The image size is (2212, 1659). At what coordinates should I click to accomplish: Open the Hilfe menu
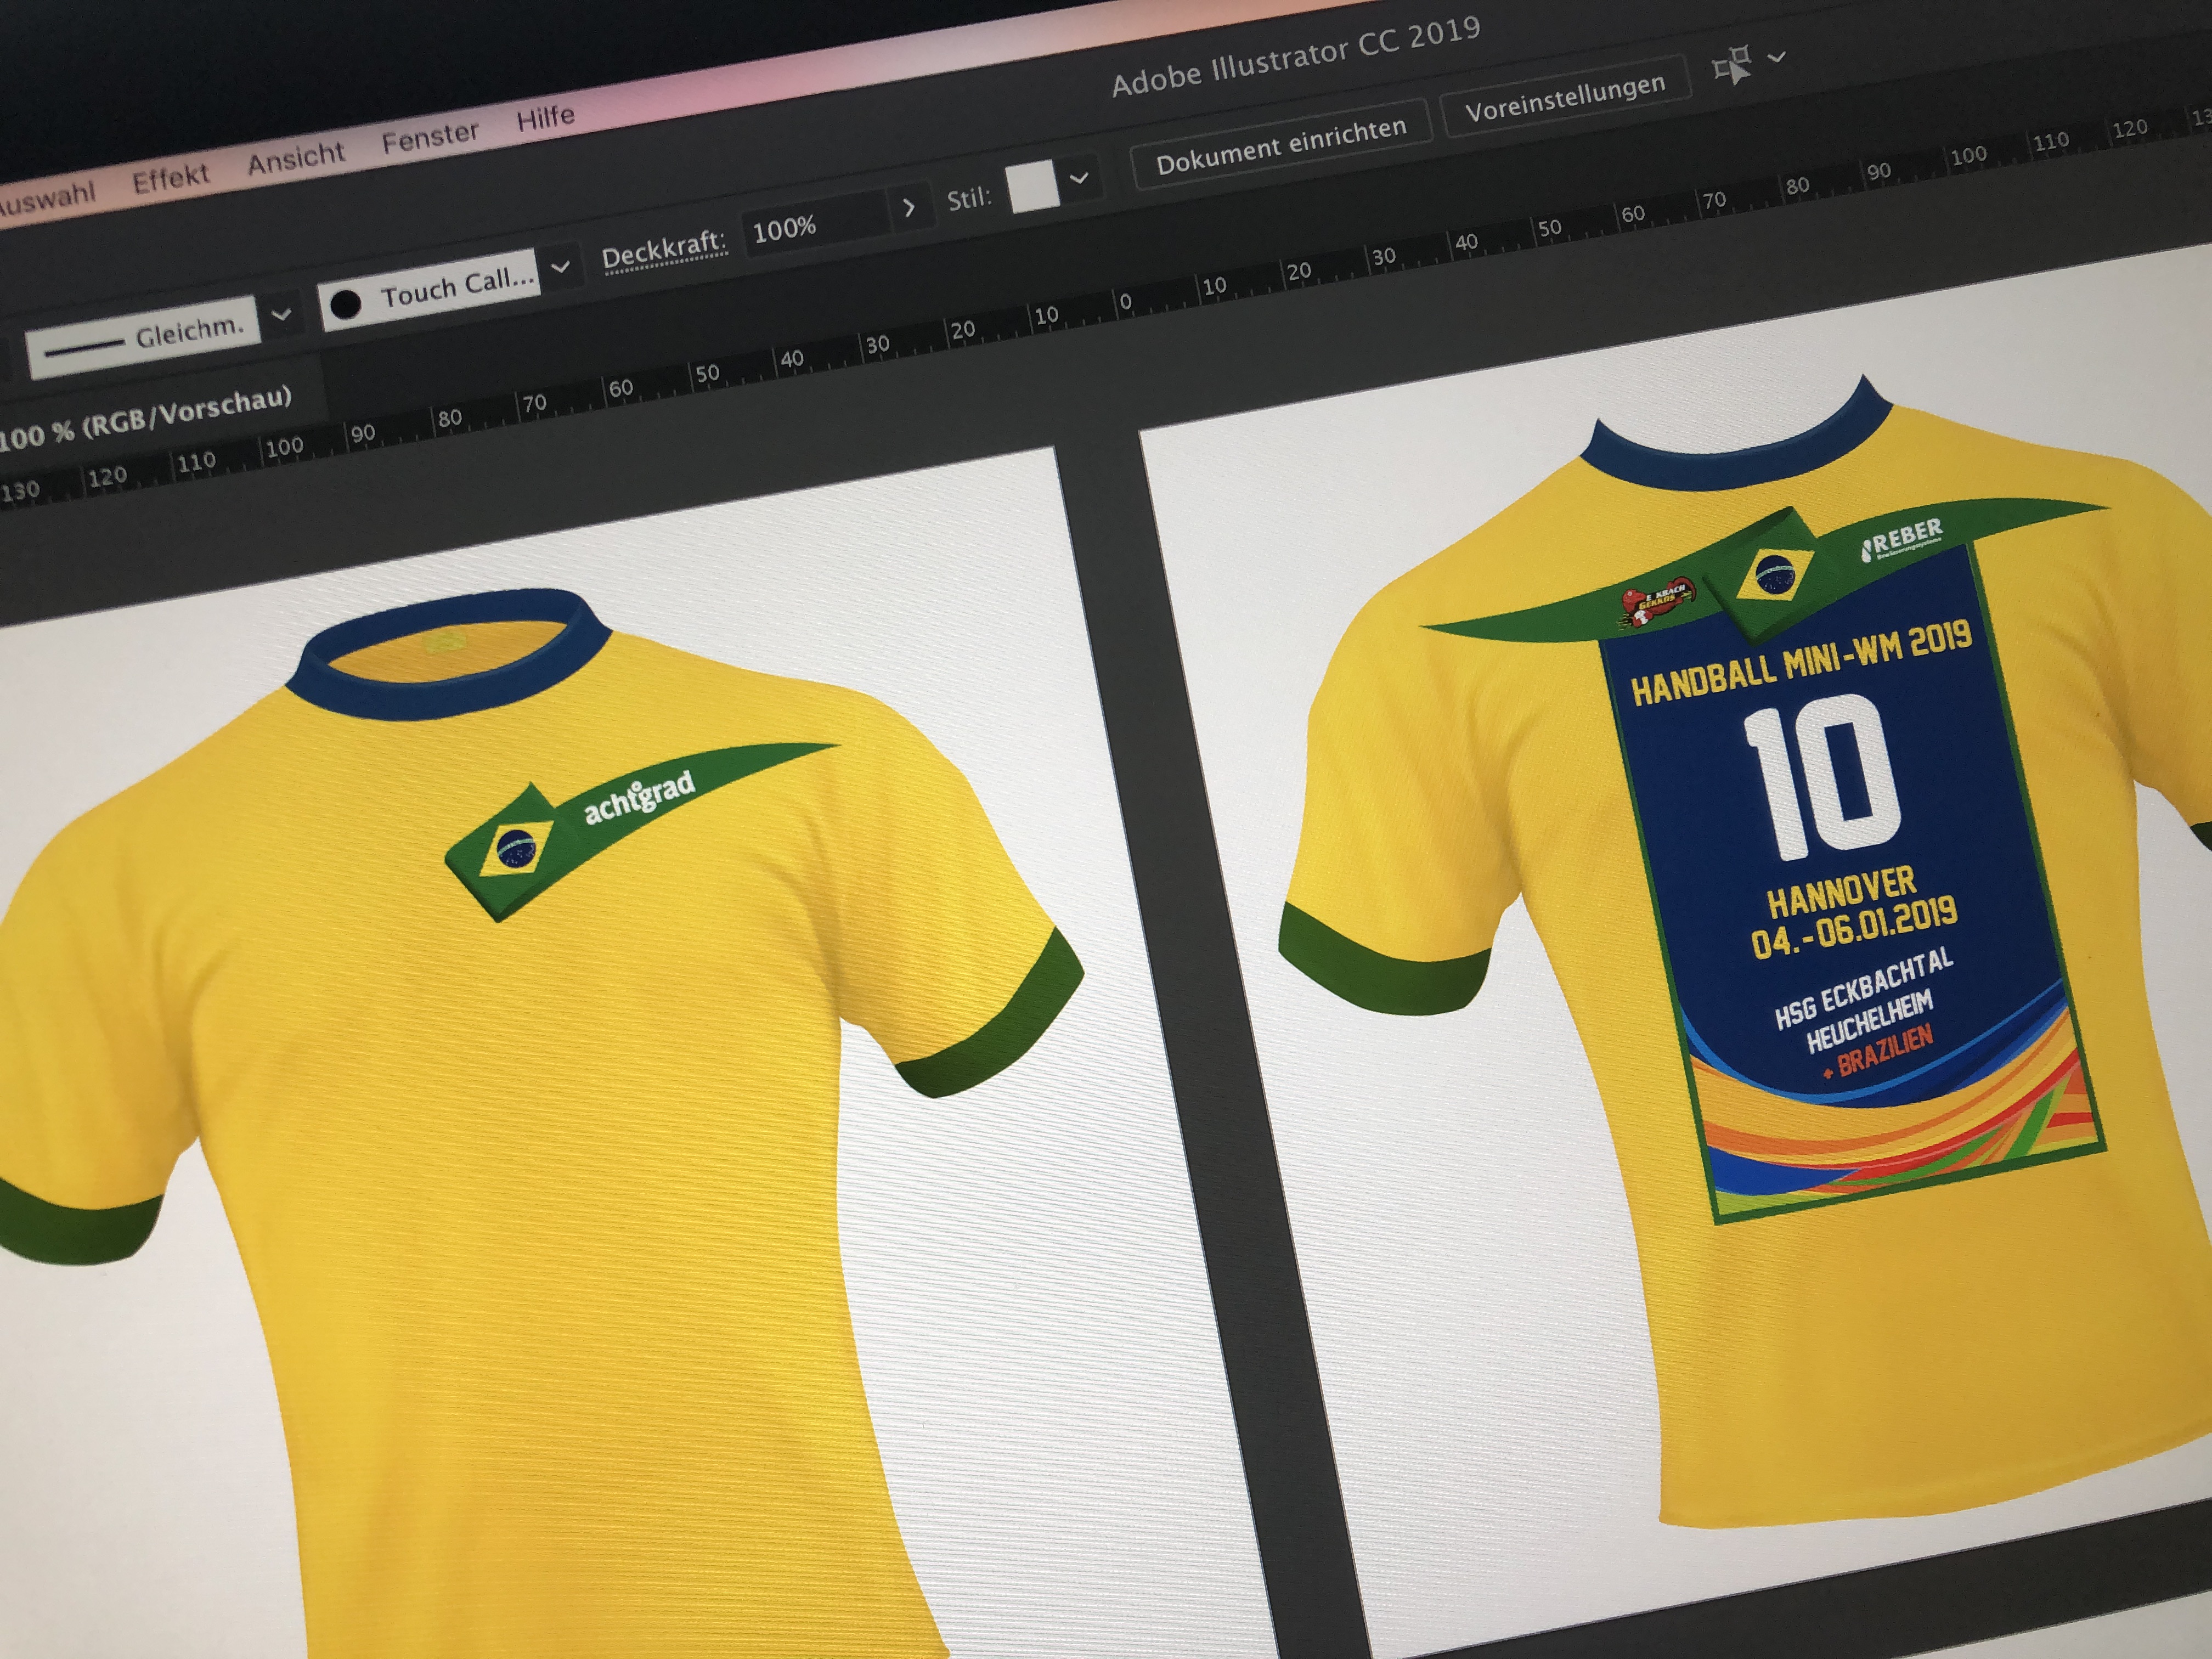[545, 118]
